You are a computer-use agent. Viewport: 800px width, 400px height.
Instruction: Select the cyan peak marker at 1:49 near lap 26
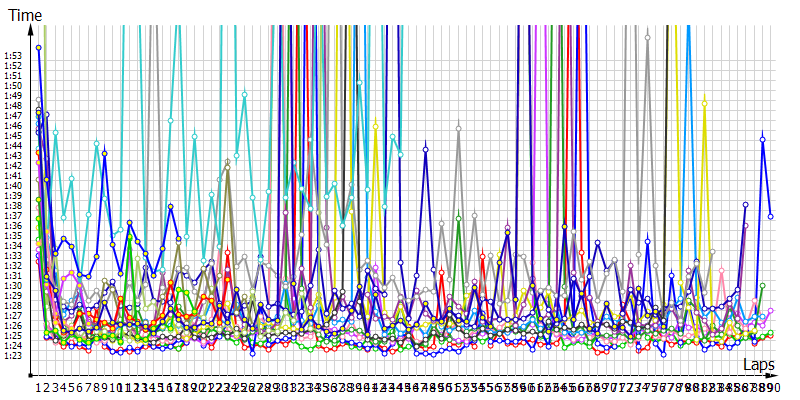click(x=245, y=94)
